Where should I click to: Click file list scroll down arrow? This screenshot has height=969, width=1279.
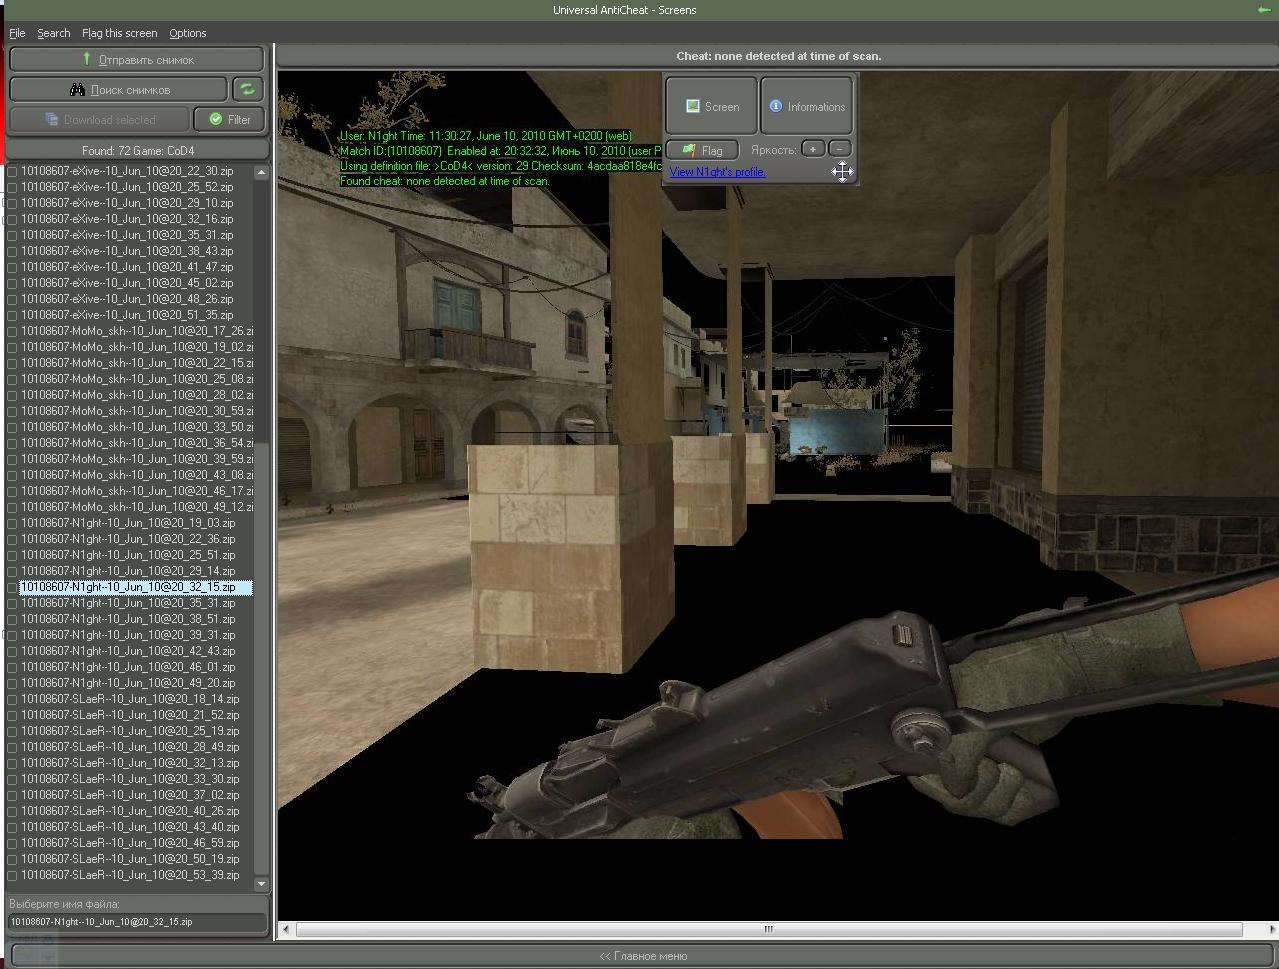pyautogui.click(x=262, y=884)
